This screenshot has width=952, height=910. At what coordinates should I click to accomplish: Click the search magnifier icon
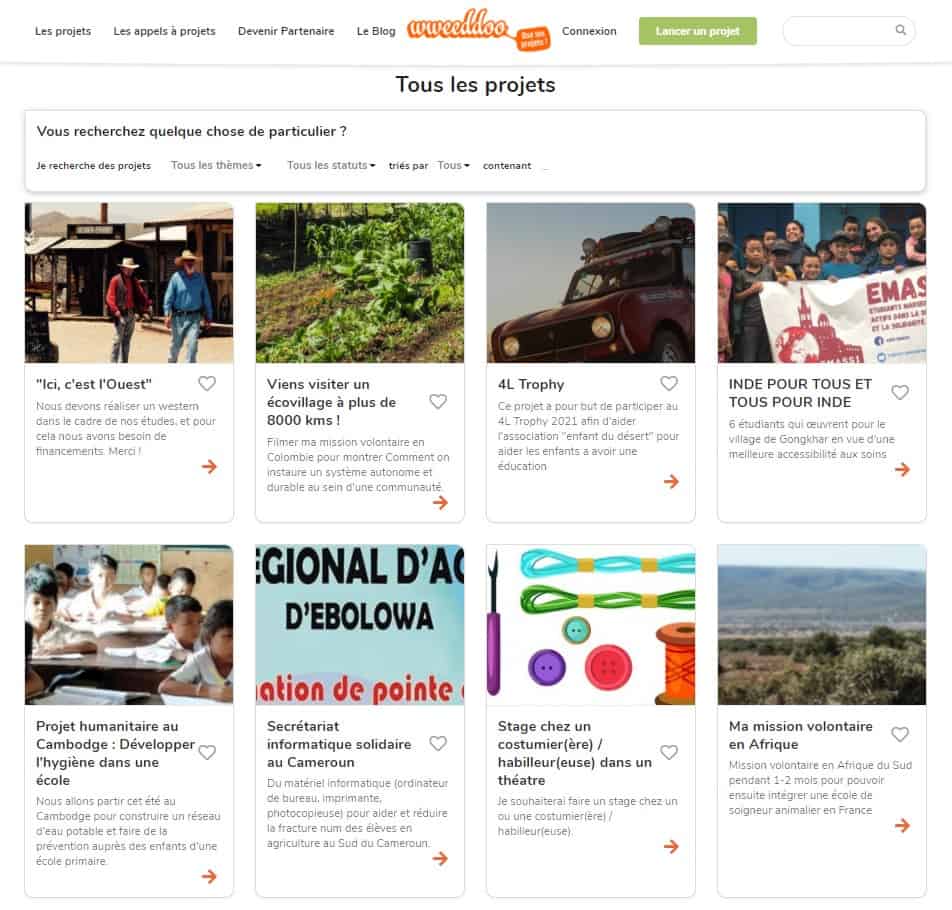[x=900, y=30]
